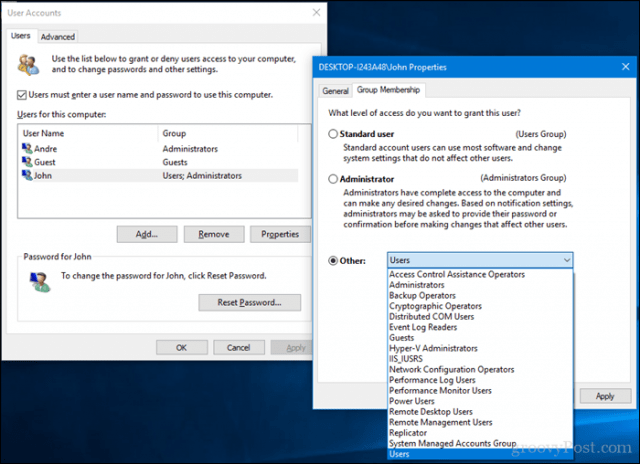Switch to the Advanced tab in User Accounts
The height and width of the screenshot is (464, 640).
click(x=58, y=37)
